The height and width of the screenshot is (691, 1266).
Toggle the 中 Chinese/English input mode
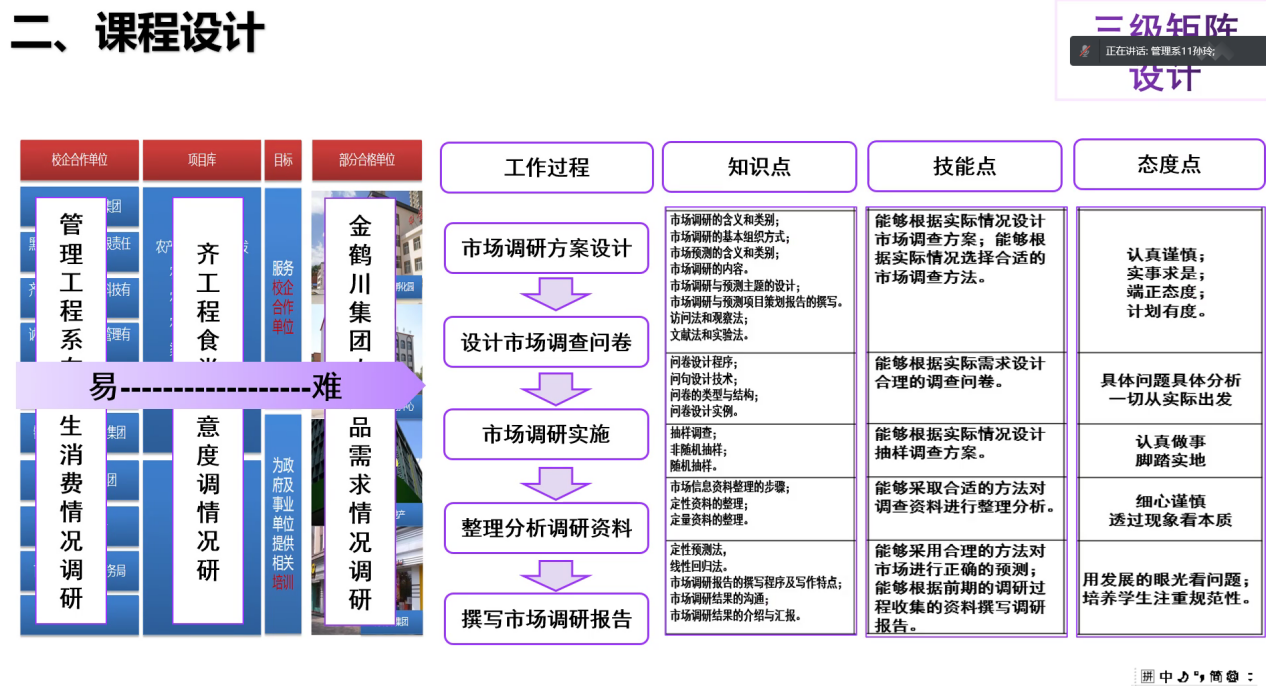1166,676
